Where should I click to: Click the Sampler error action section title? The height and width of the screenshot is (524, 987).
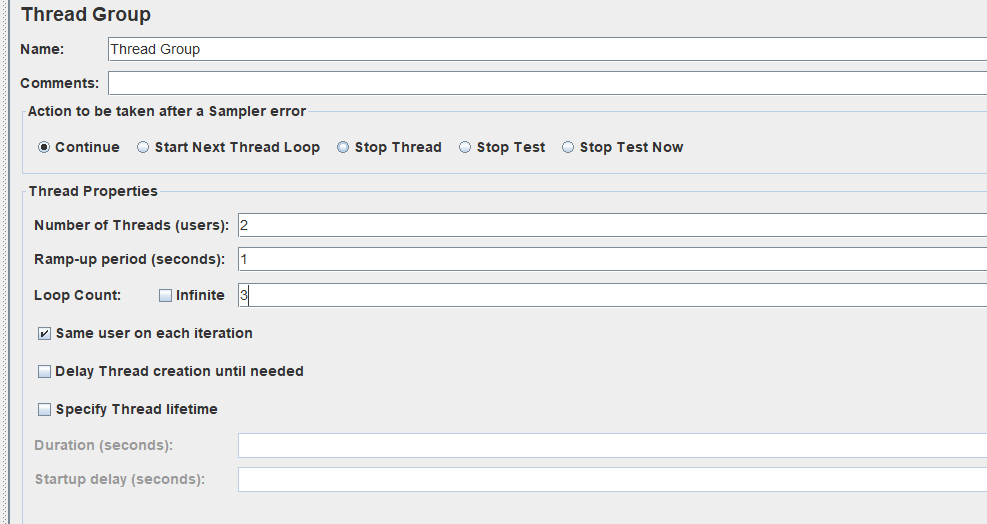tap(167, 111)
